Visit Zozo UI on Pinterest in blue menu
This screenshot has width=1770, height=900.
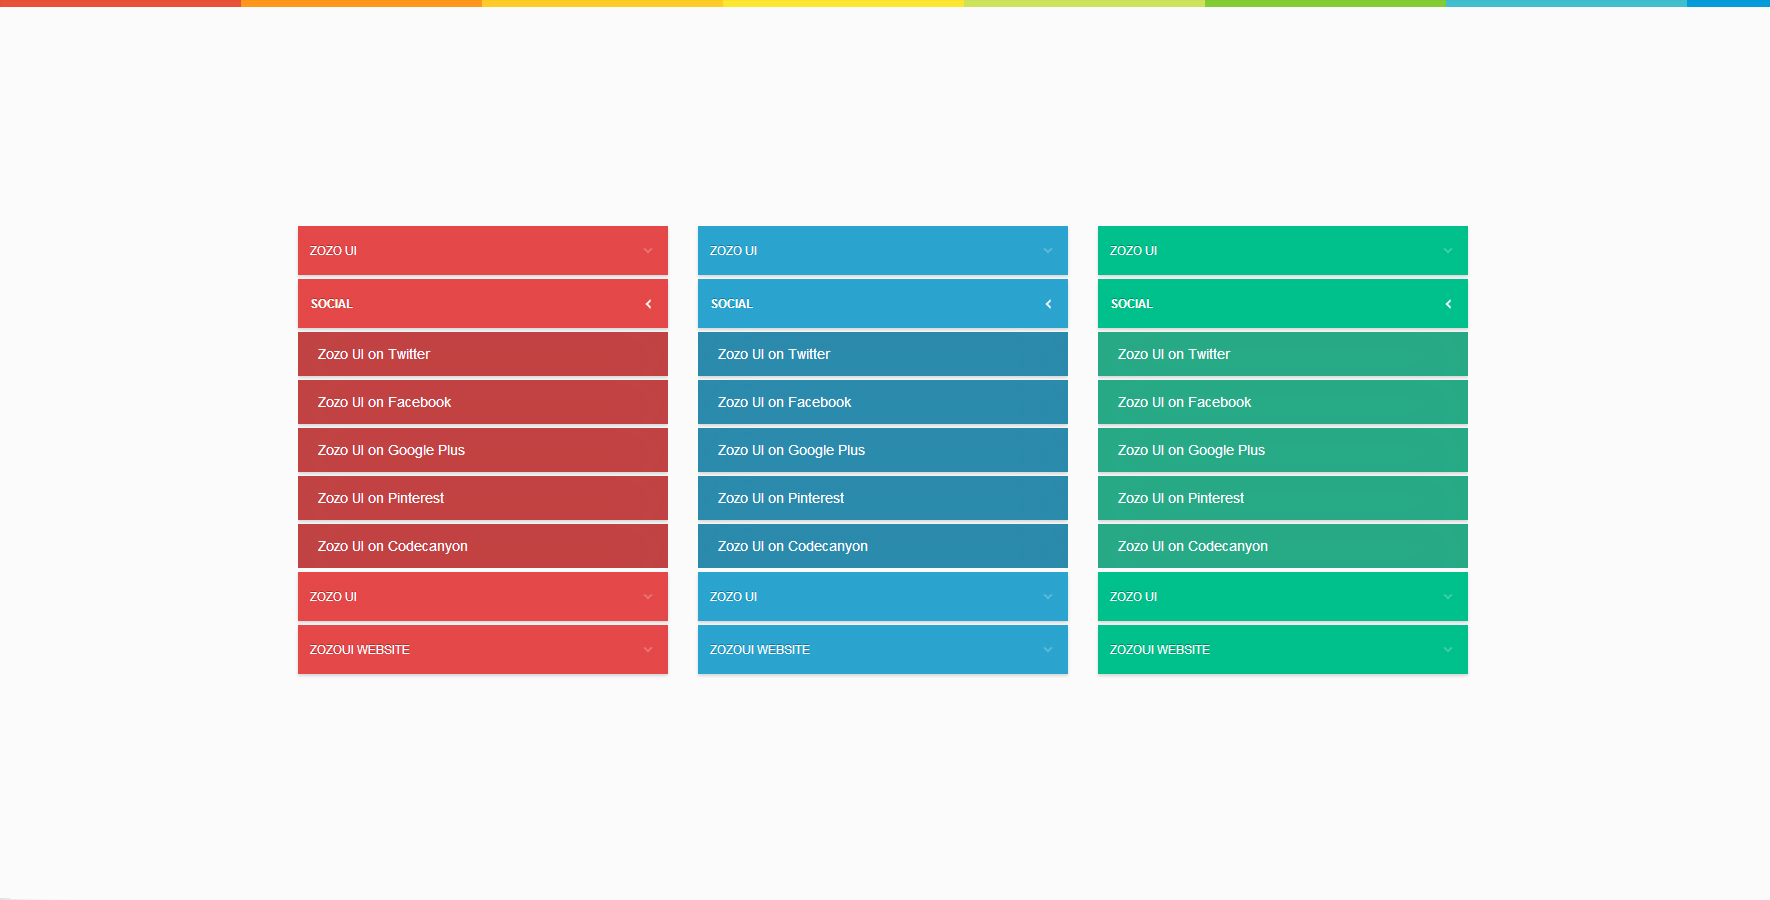pos(883,498)
